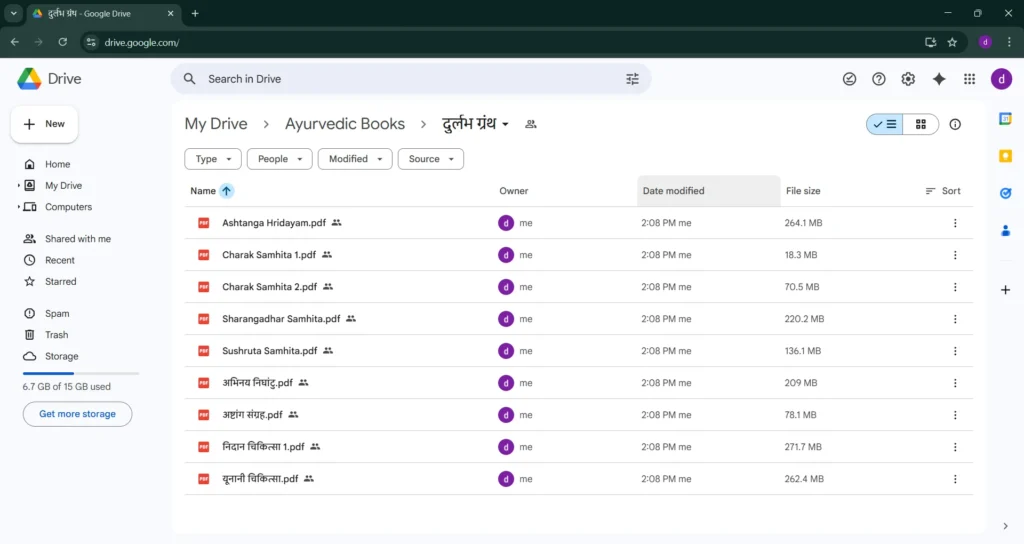Go to Shared with me
1024x544 pixels.
pyautogui.click(x=77, y=239)
